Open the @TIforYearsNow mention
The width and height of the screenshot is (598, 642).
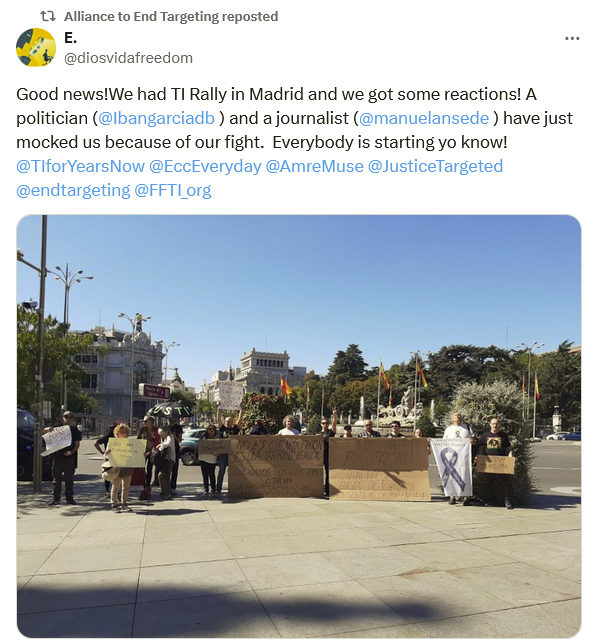[81, 166]
